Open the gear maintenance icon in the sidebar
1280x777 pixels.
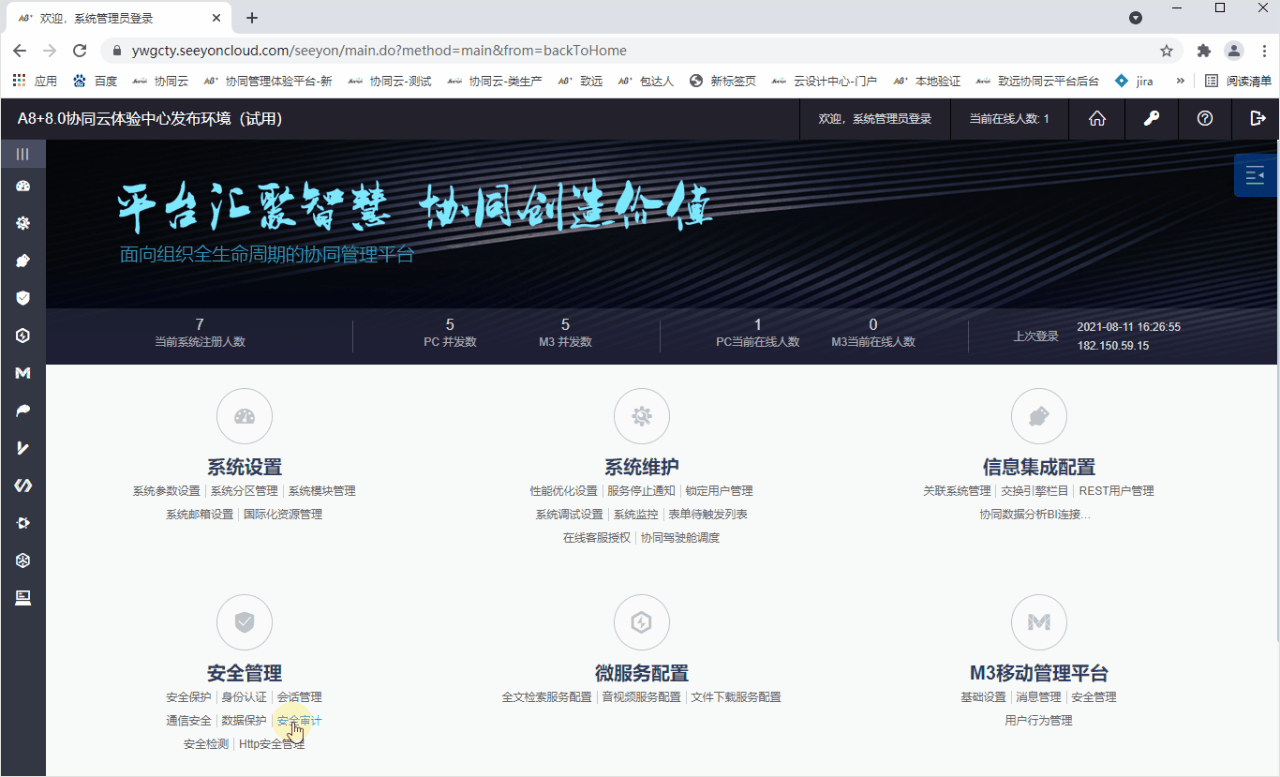click(22, 223)
